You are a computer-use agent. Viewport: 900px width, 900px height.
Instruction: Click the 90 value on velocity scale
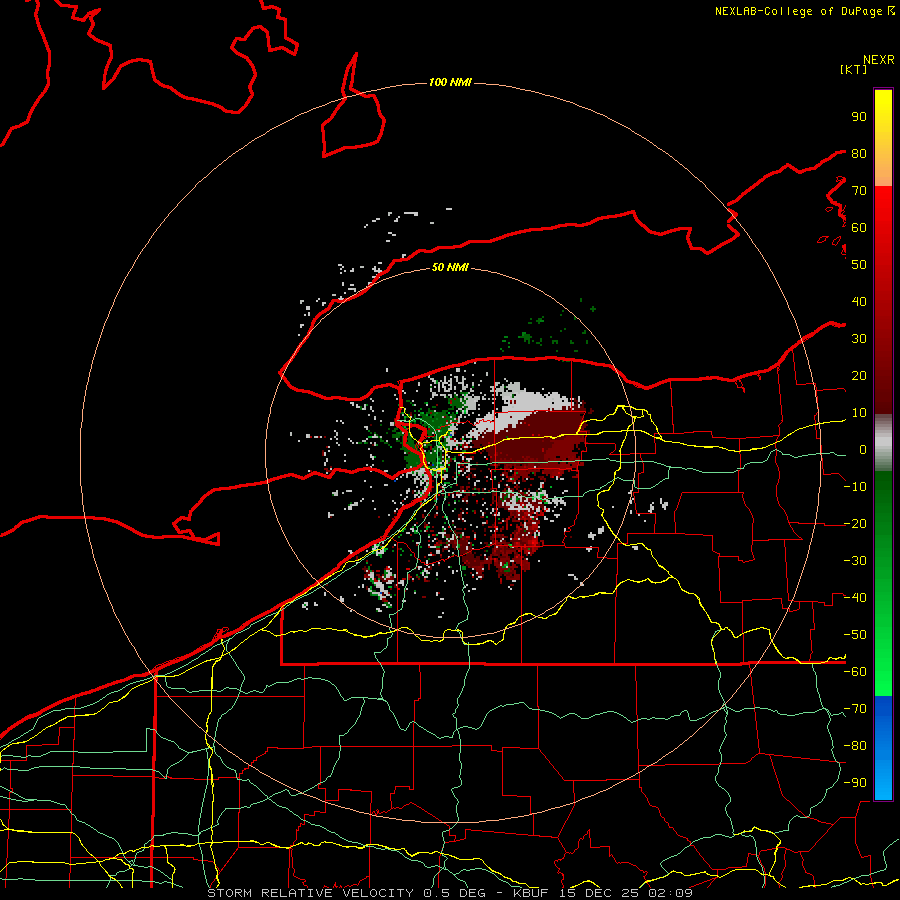859,117
